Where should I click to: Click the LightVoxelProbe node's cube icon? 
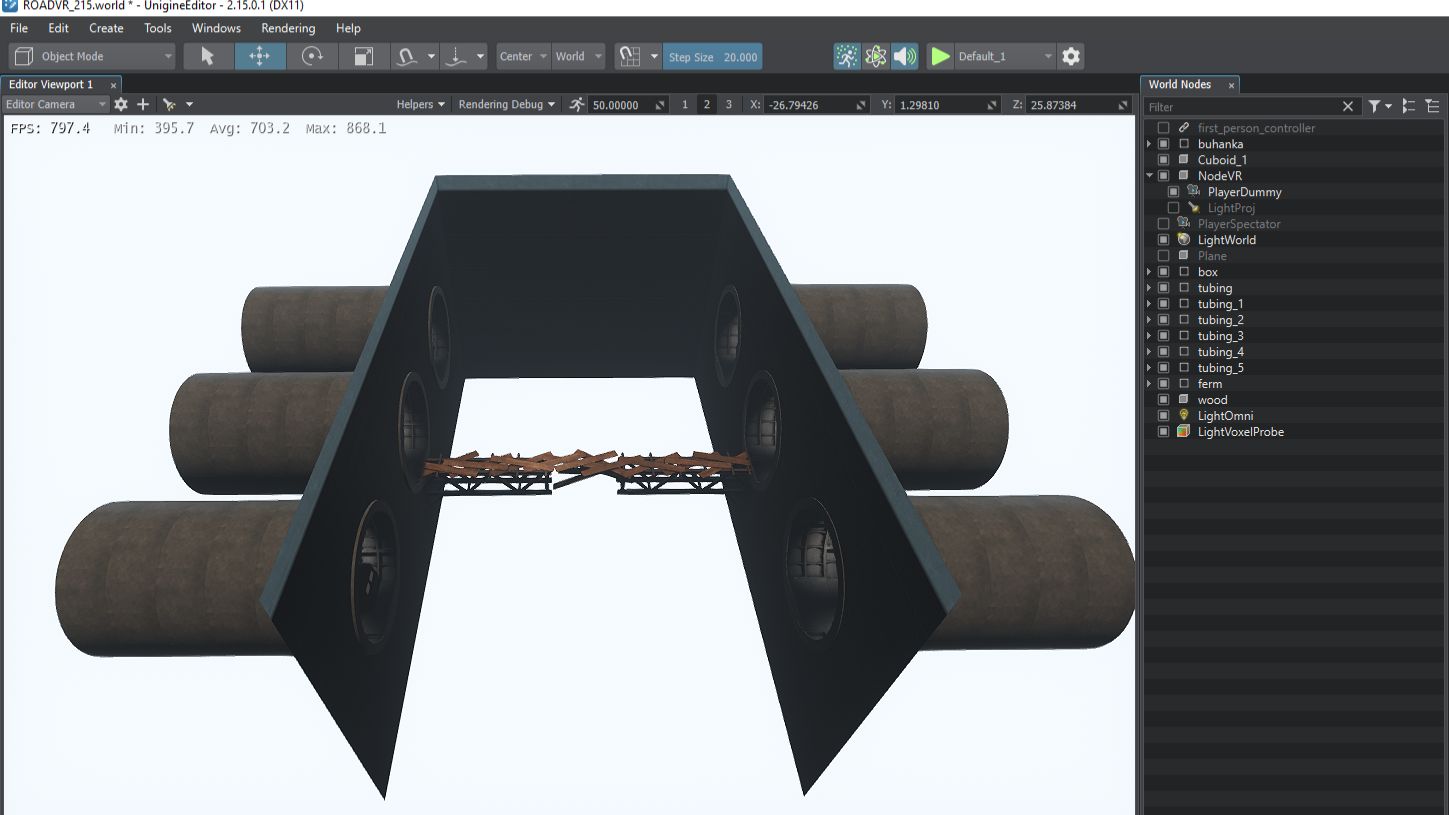[1184, 432]
